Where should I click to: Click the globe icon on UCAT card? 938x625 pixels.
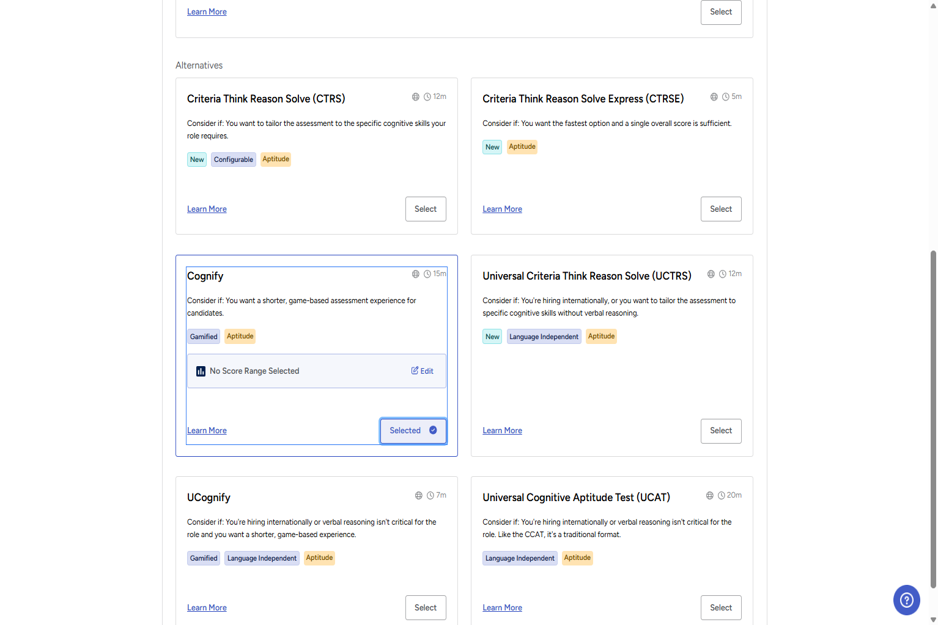(x=709, y=495)
